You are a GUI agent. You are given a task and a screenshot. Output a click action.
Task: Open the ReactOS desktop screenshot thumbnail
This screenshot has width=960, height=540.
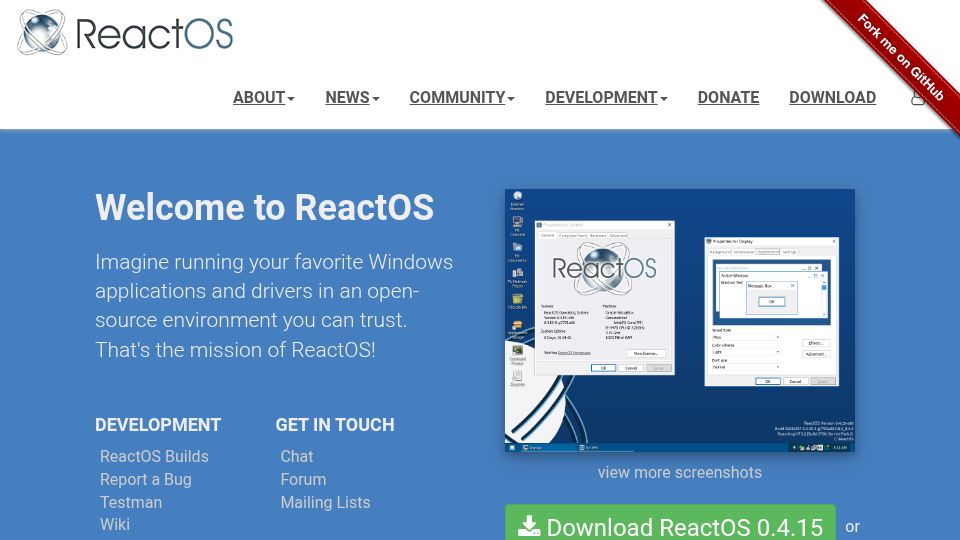680,320
